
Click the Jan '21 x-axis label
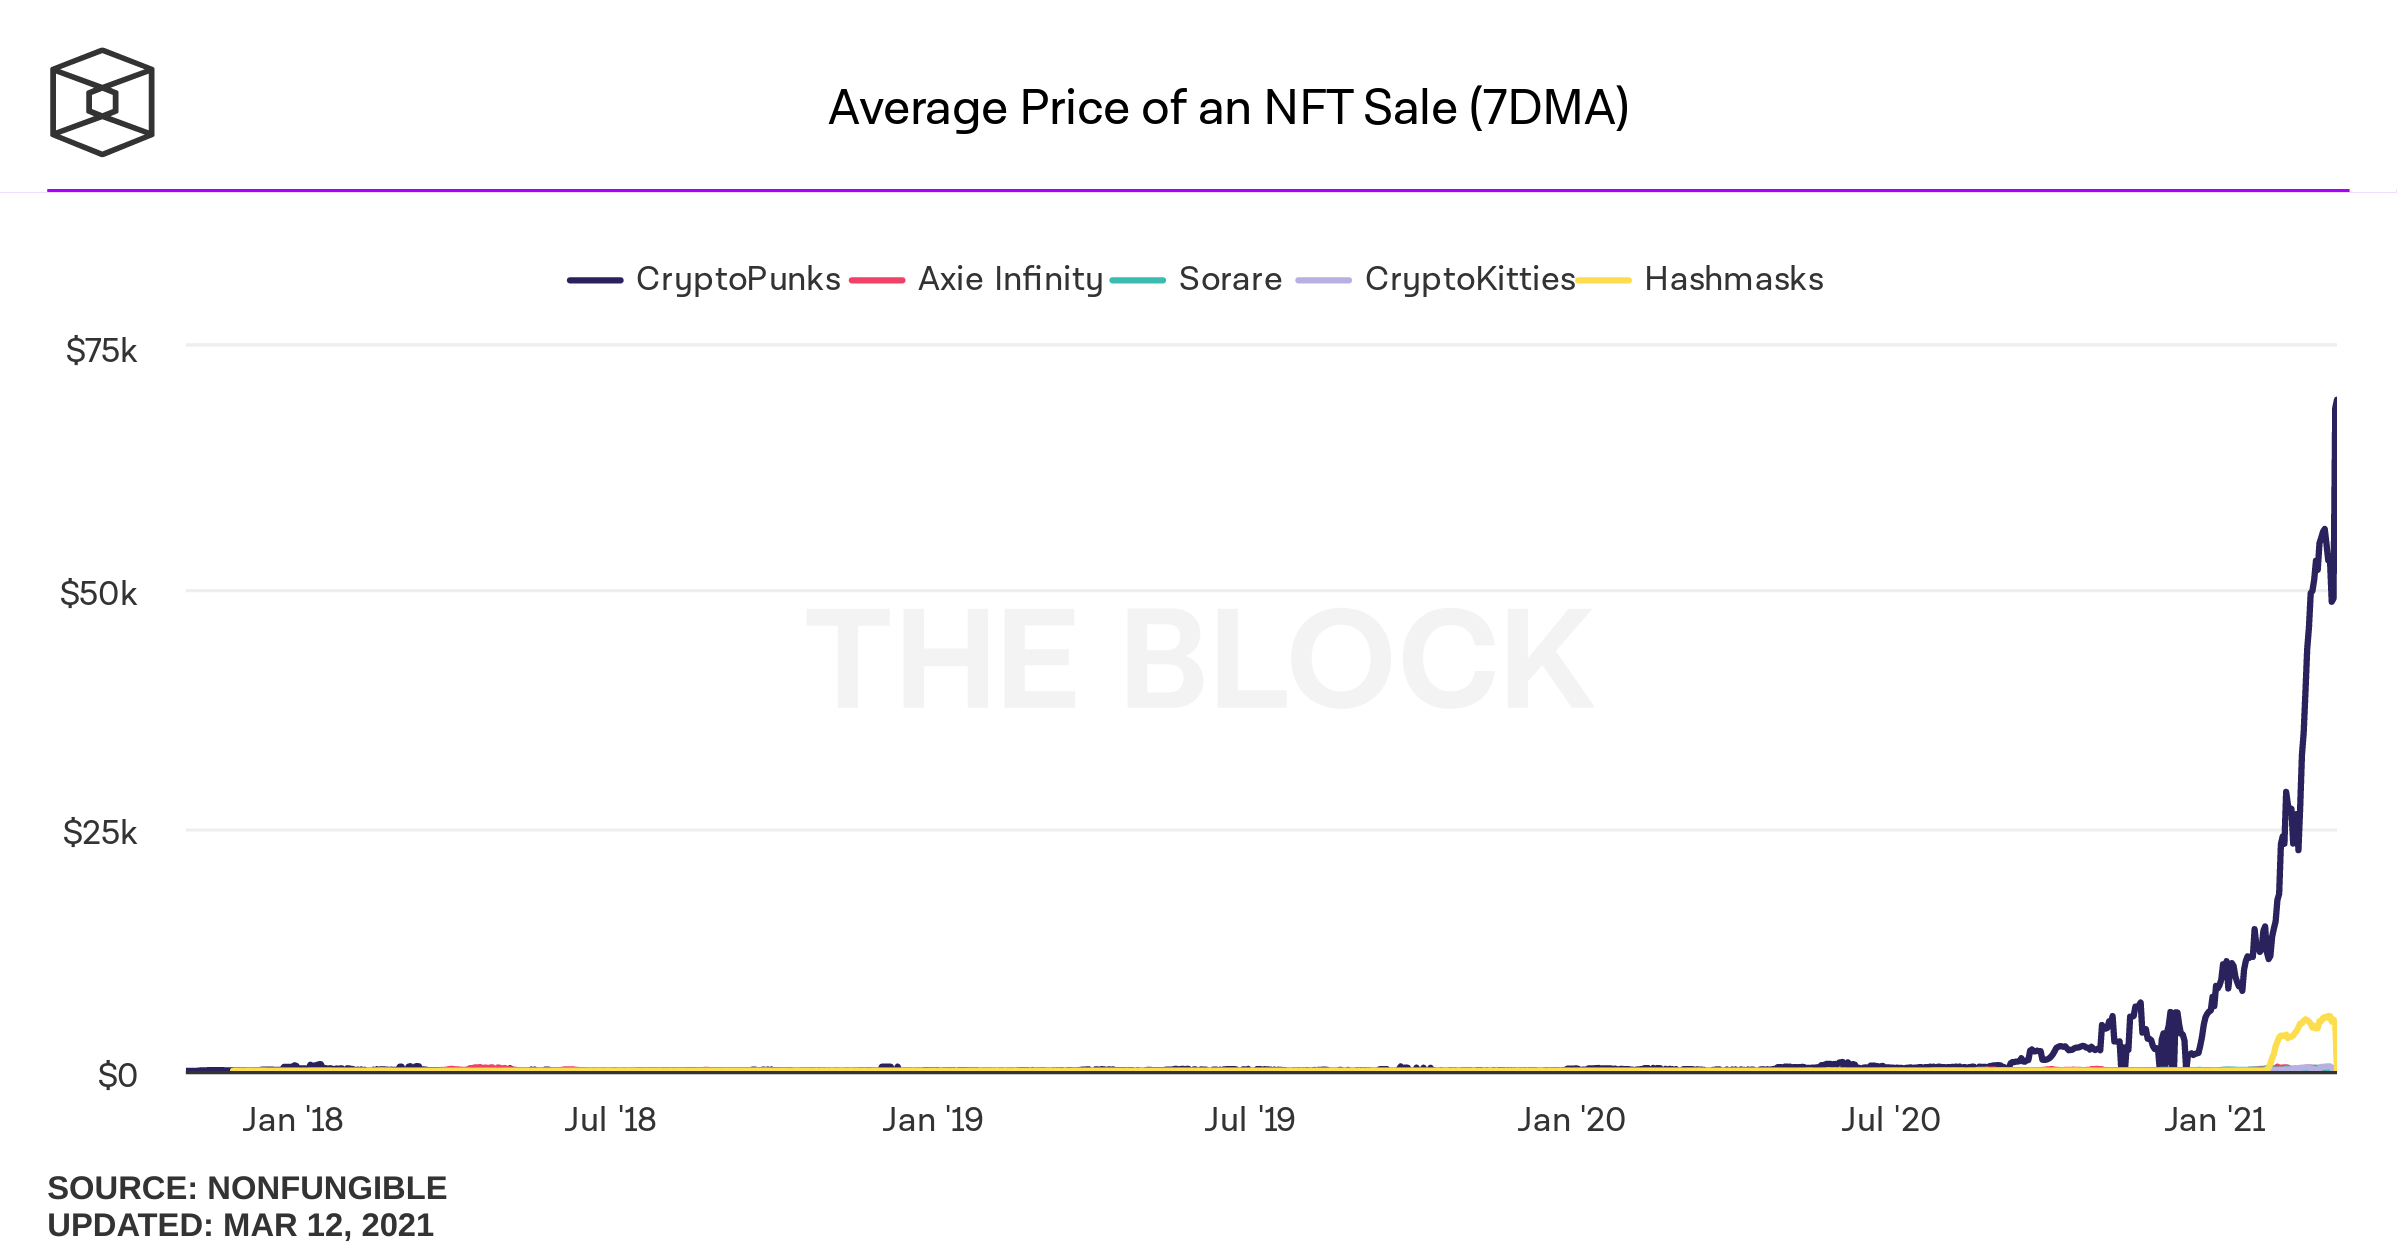click(x=2214, y=1120)
